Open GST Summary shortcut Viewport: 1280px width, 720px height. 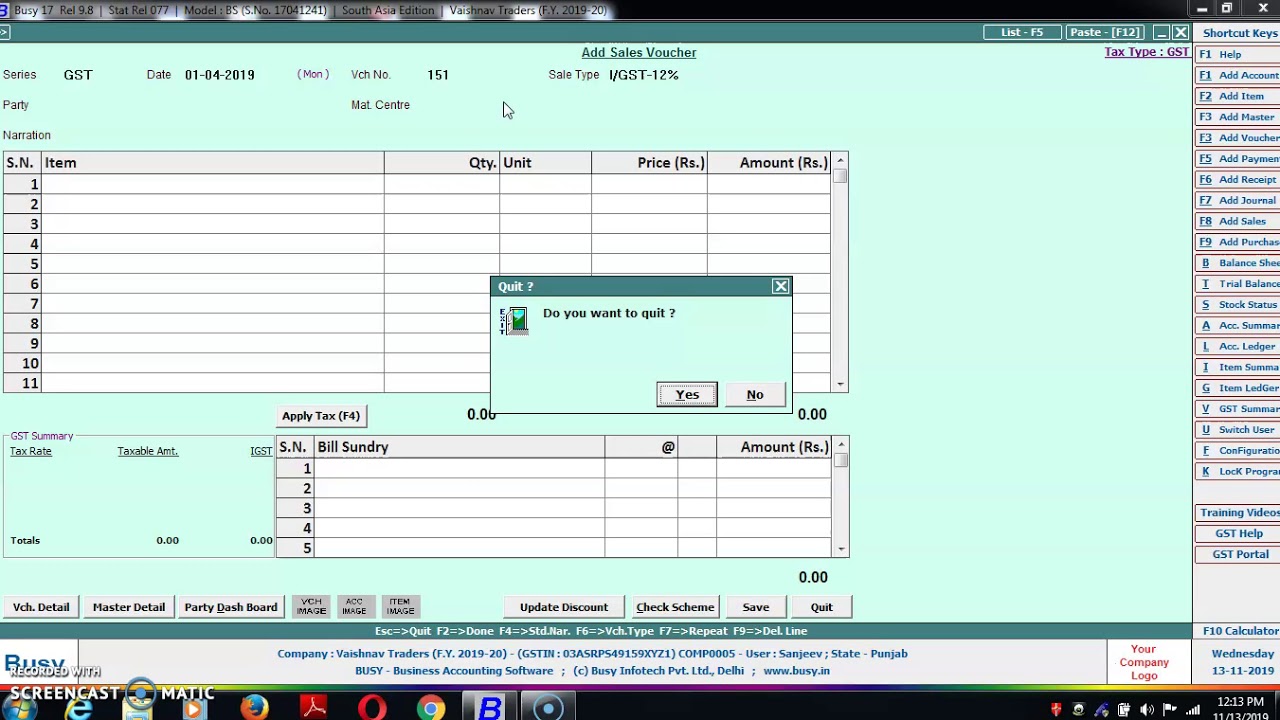coord(1237,409)
